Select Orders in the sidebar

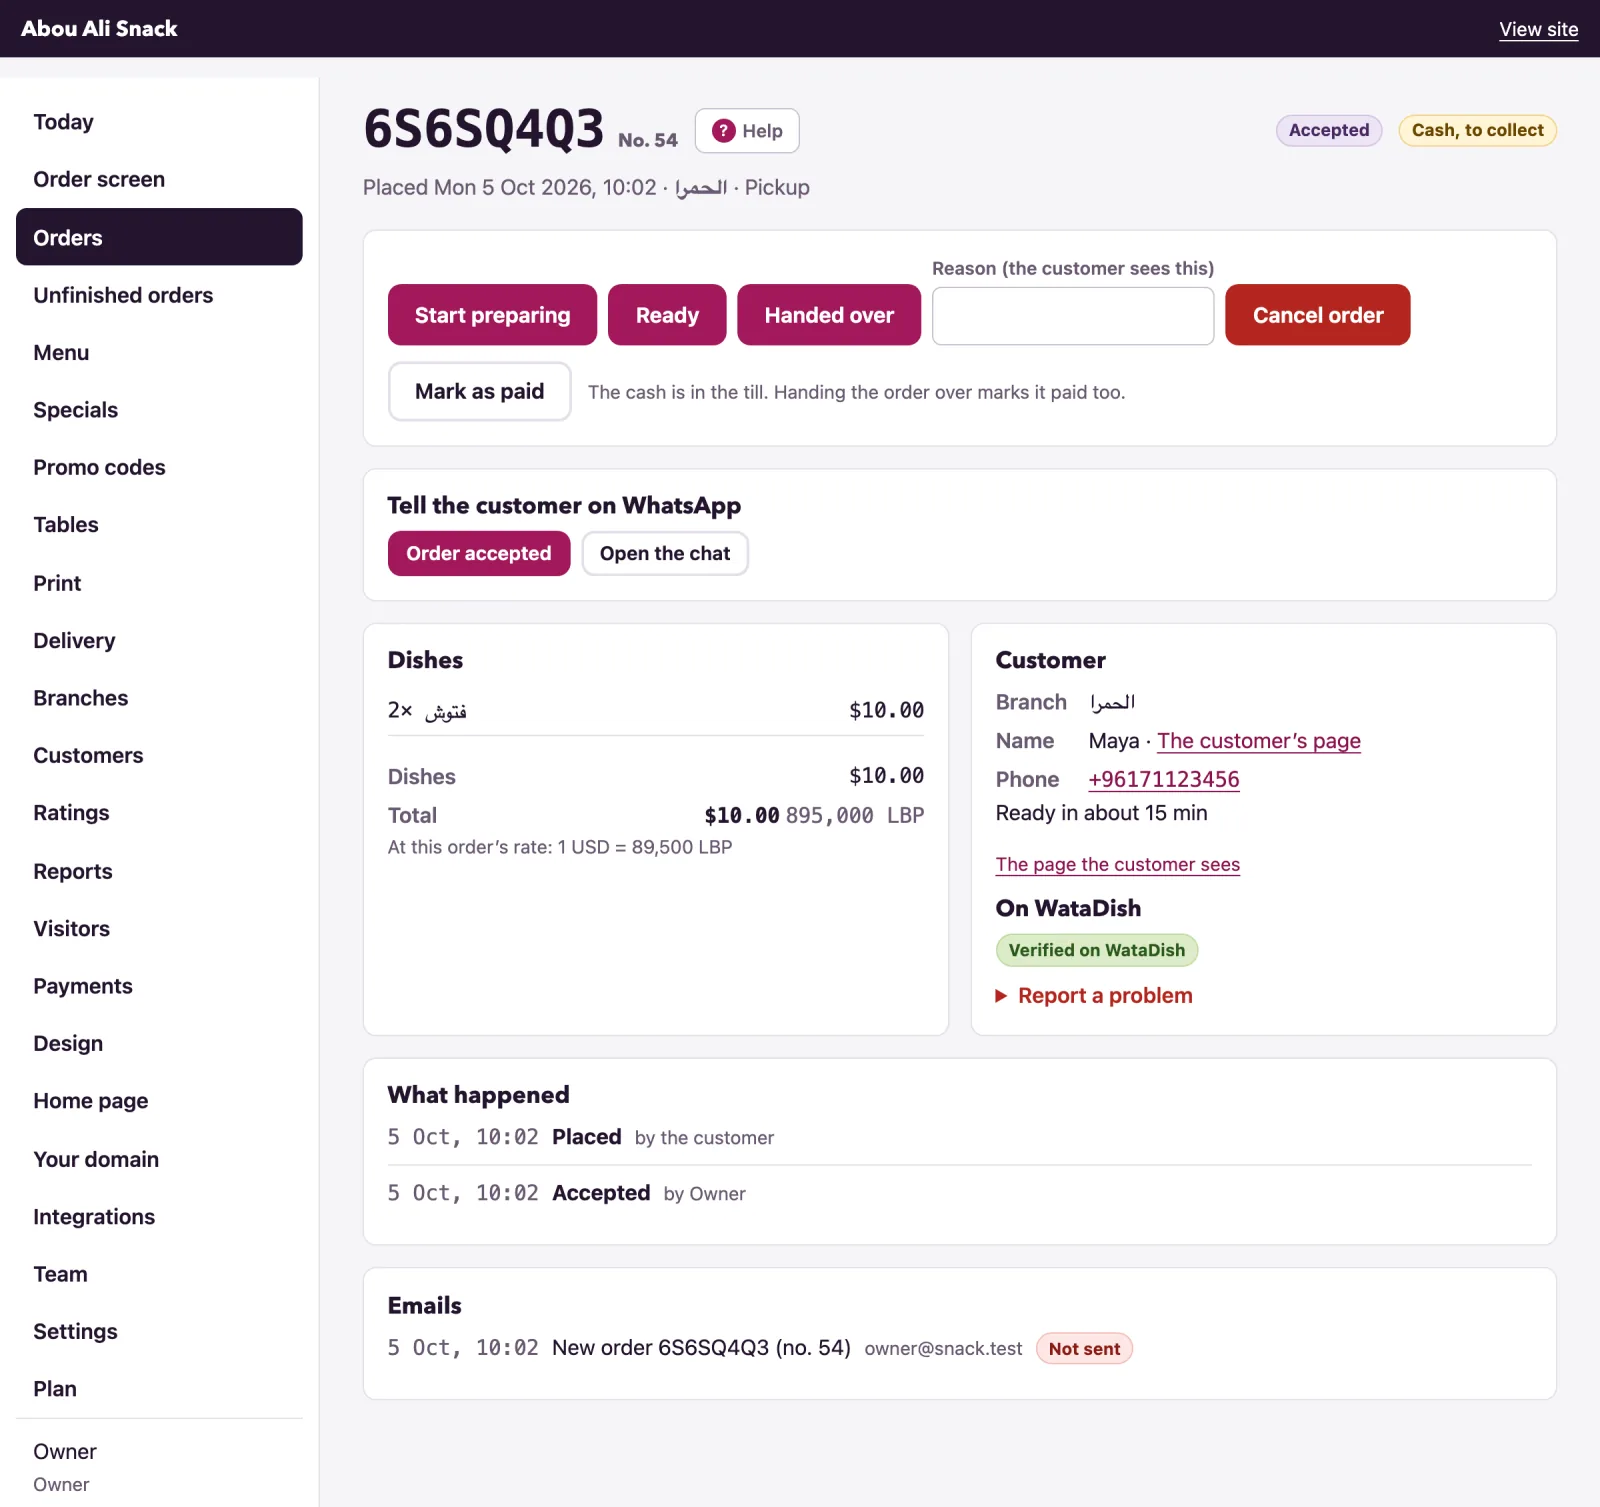point(159,237)
